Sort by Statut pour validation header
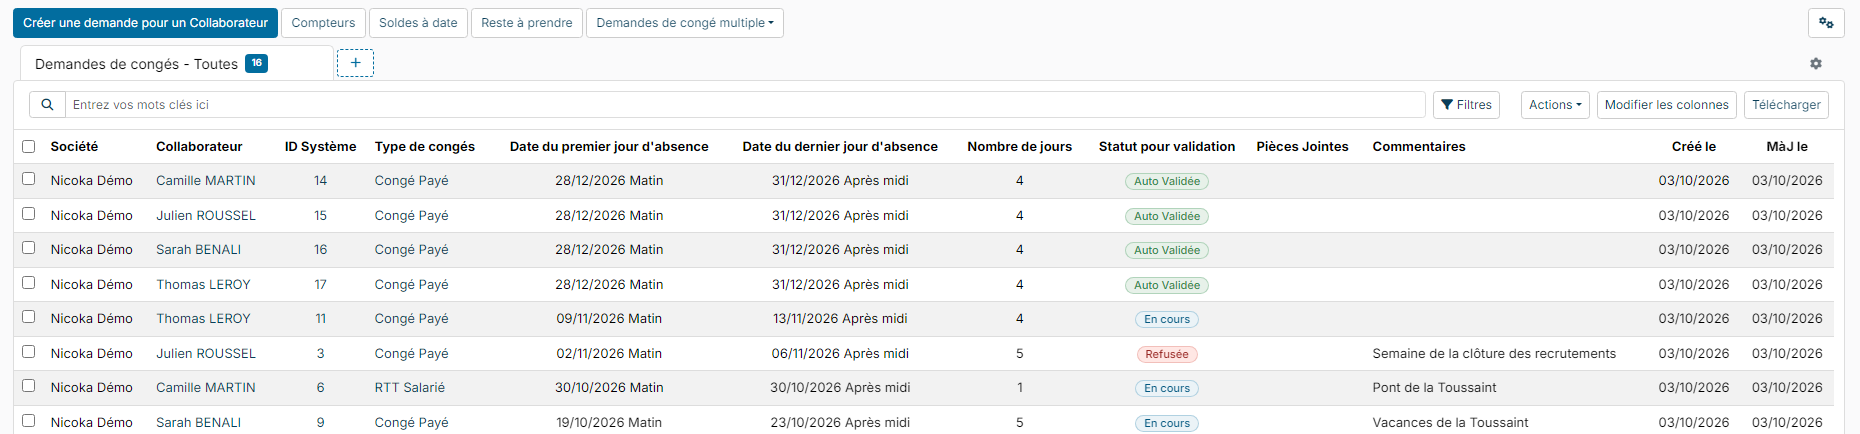Screen dimensions: 1860x434 pos(1167,147)
